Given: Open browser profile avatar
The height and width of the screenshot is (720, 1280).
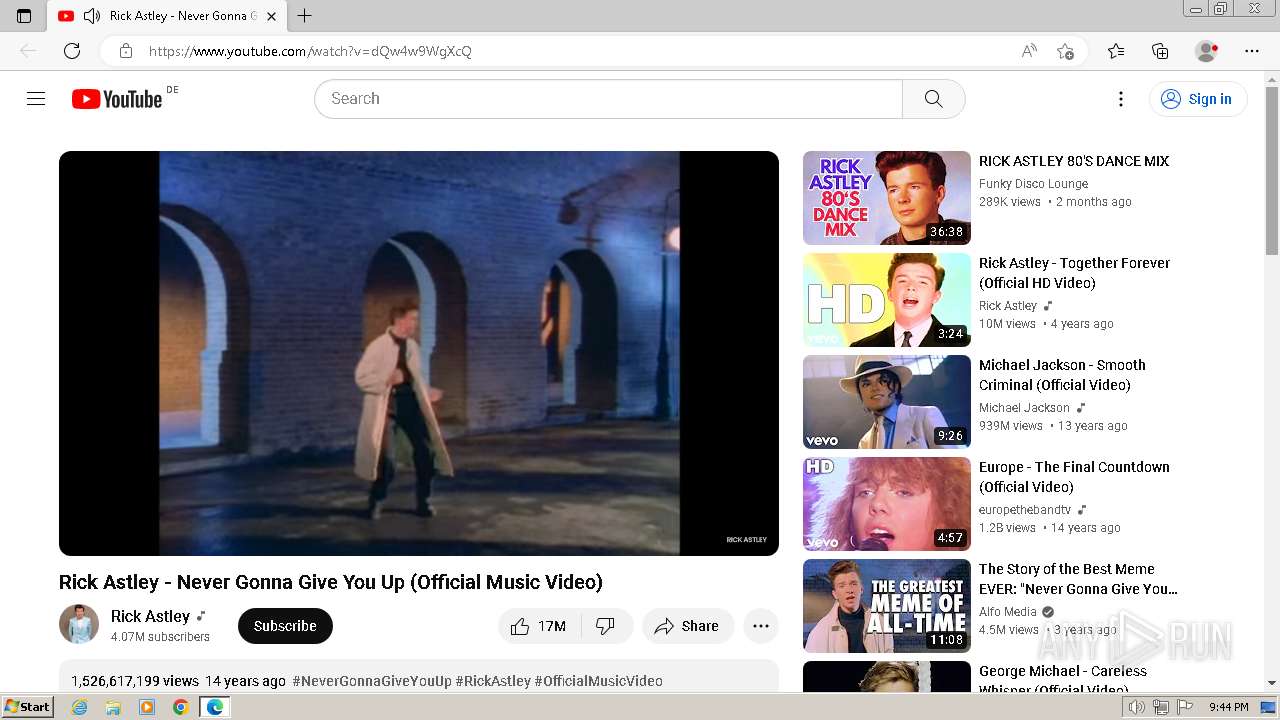Looking at the screenshot, I should pyautogui.click(x=1206, y=51).
